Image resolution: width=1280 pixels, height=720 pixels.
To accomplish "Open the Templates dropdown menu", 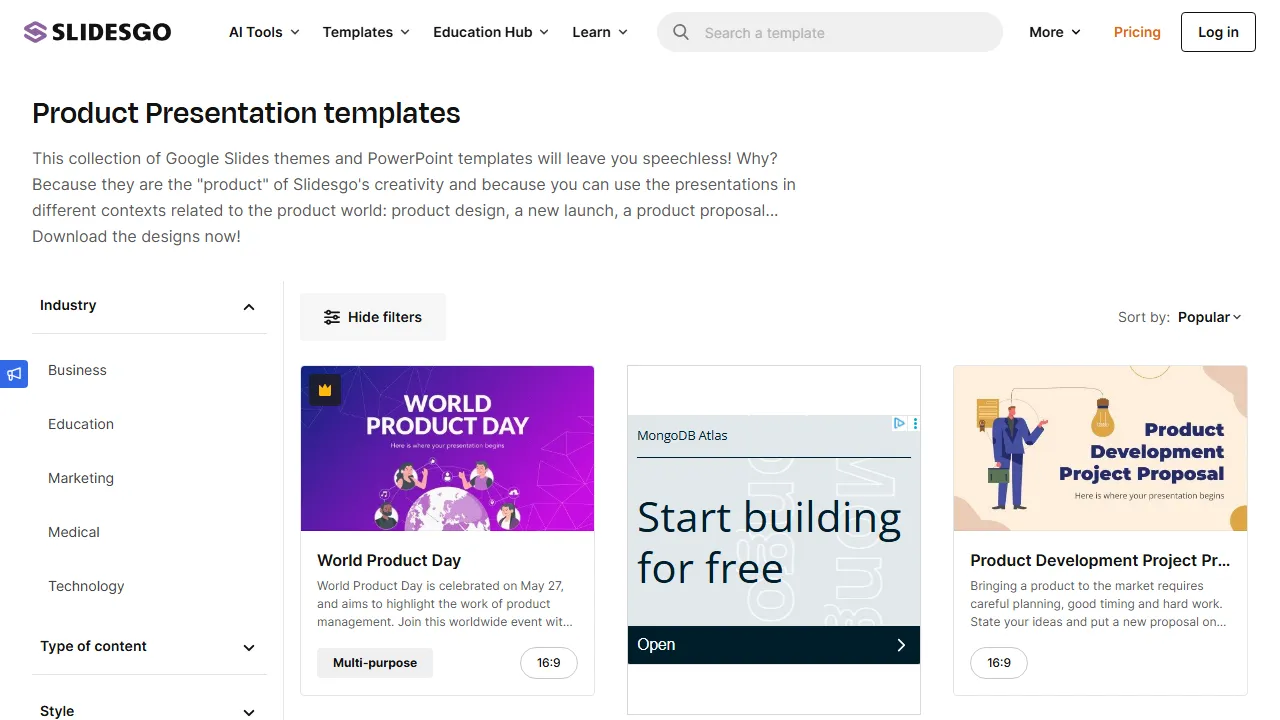I will pyautogui.click(x=366, y=32).
